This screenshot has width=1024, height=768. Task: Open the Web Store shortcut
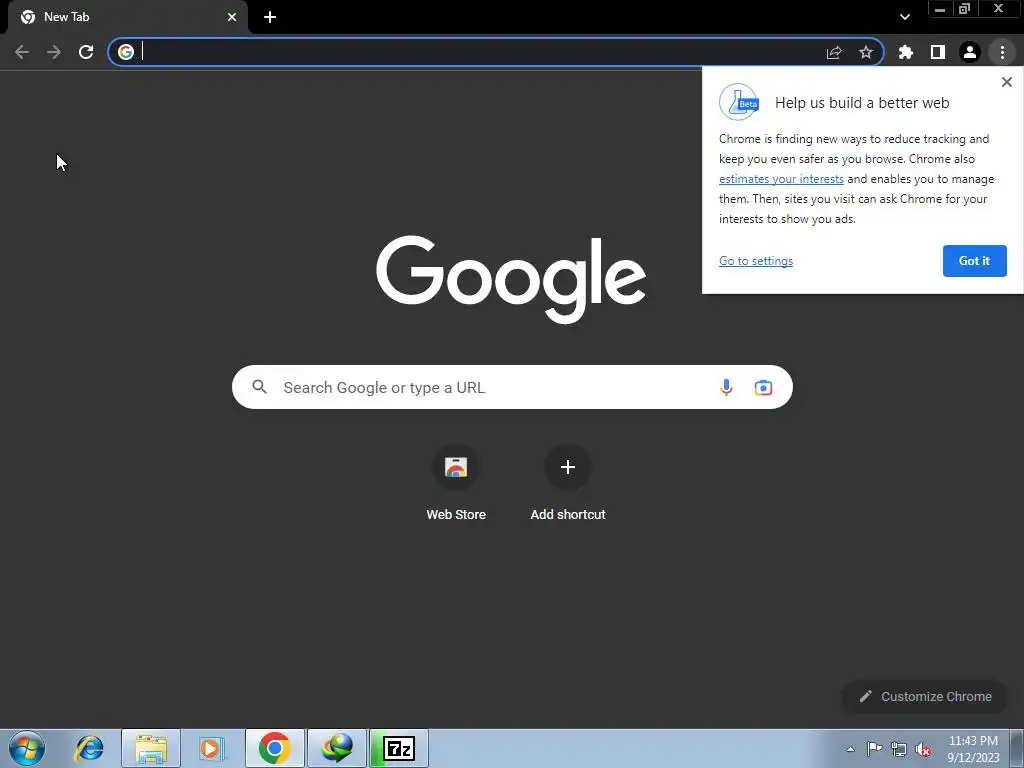coord(456,483)
